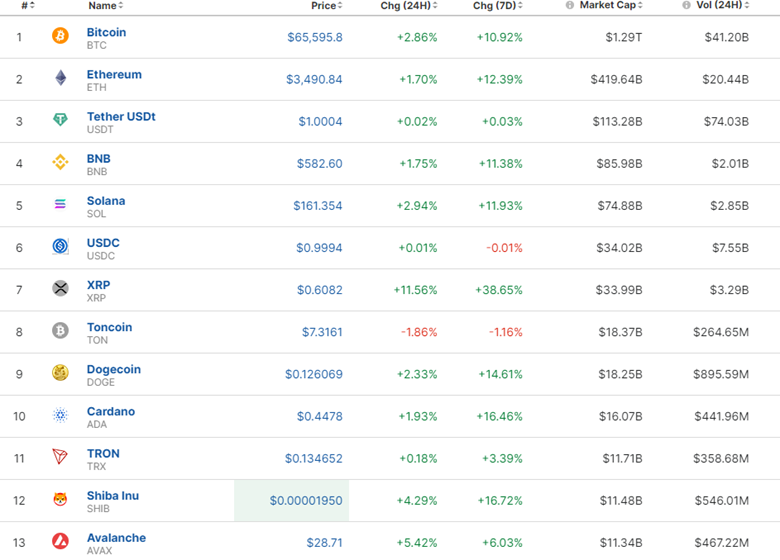Image resolution: width=780 pixels, height=560 pixels.
Task: Sort by rank number column header
Action: click(x=28, y=6)
